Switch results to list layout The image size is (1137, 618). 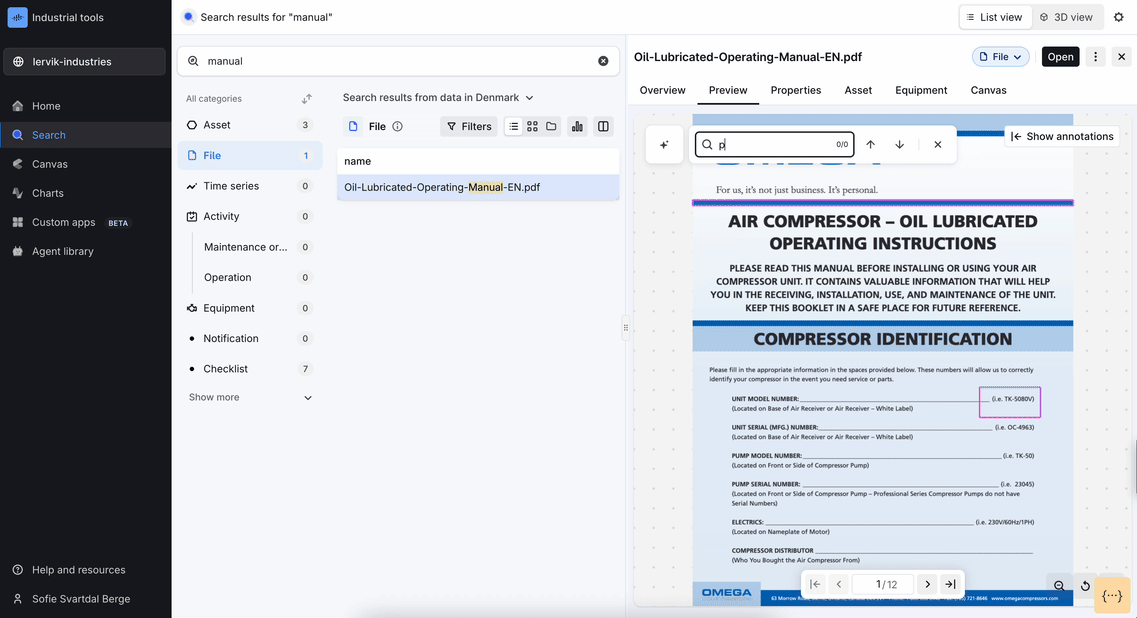tap(513, 126)
